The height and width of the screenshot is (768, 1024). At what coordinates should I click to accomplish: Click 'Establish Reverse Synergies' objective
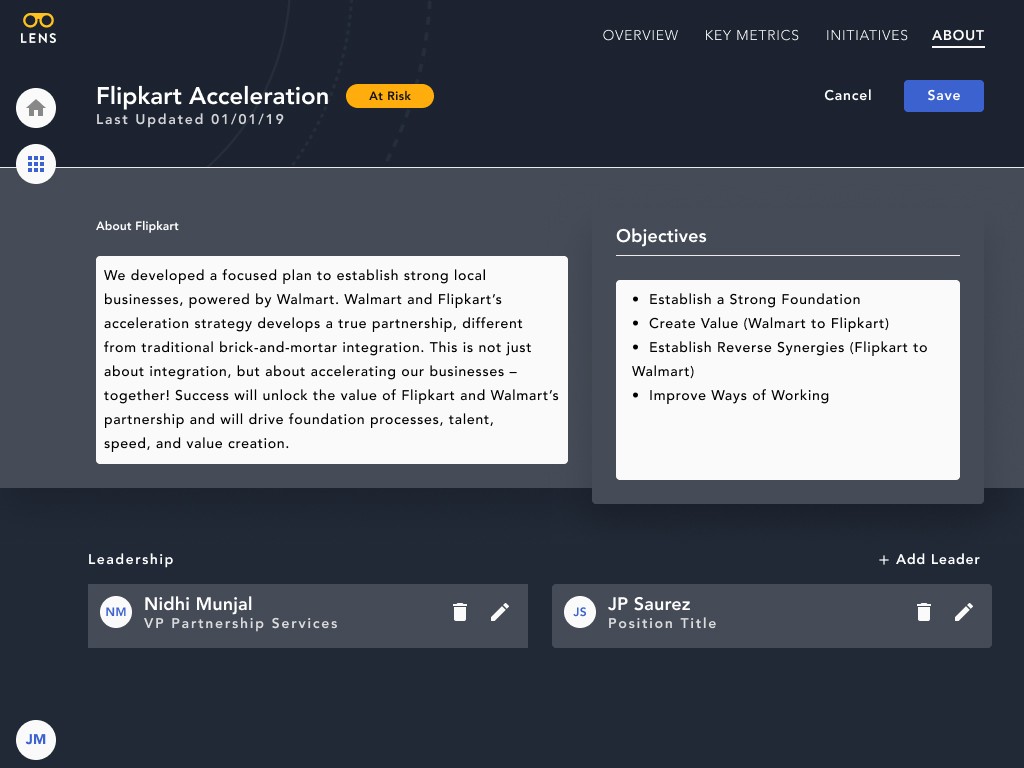(x=780, y=360)
